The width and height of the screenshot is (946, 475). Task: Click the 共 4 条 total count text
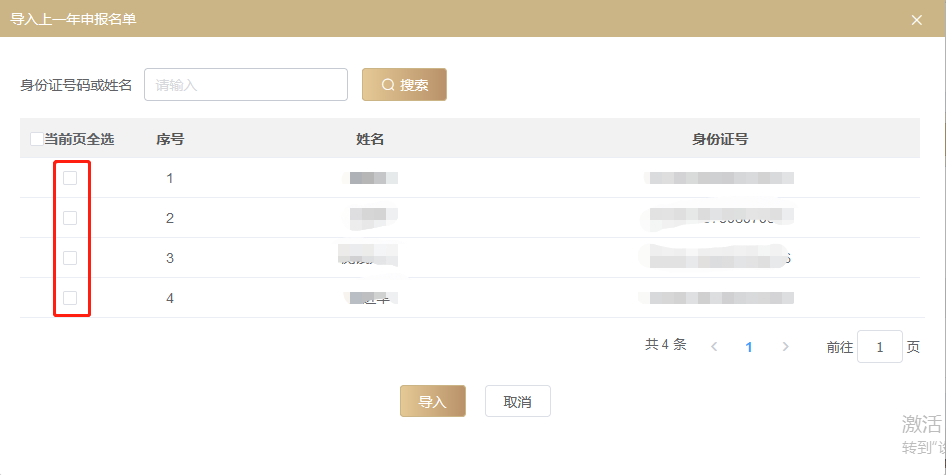click(x=665, y=345)
